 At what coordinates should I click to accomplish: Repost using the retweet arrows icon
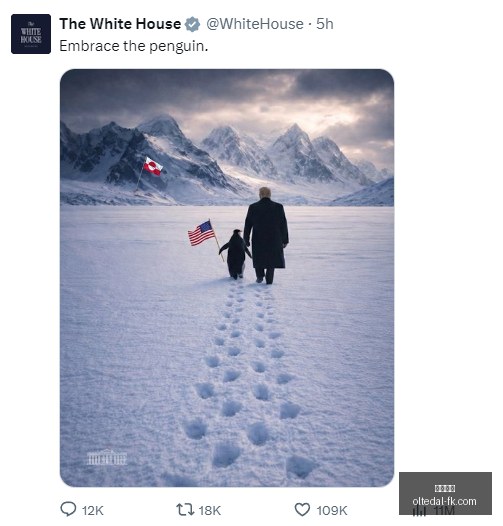[x=185, y=510]
